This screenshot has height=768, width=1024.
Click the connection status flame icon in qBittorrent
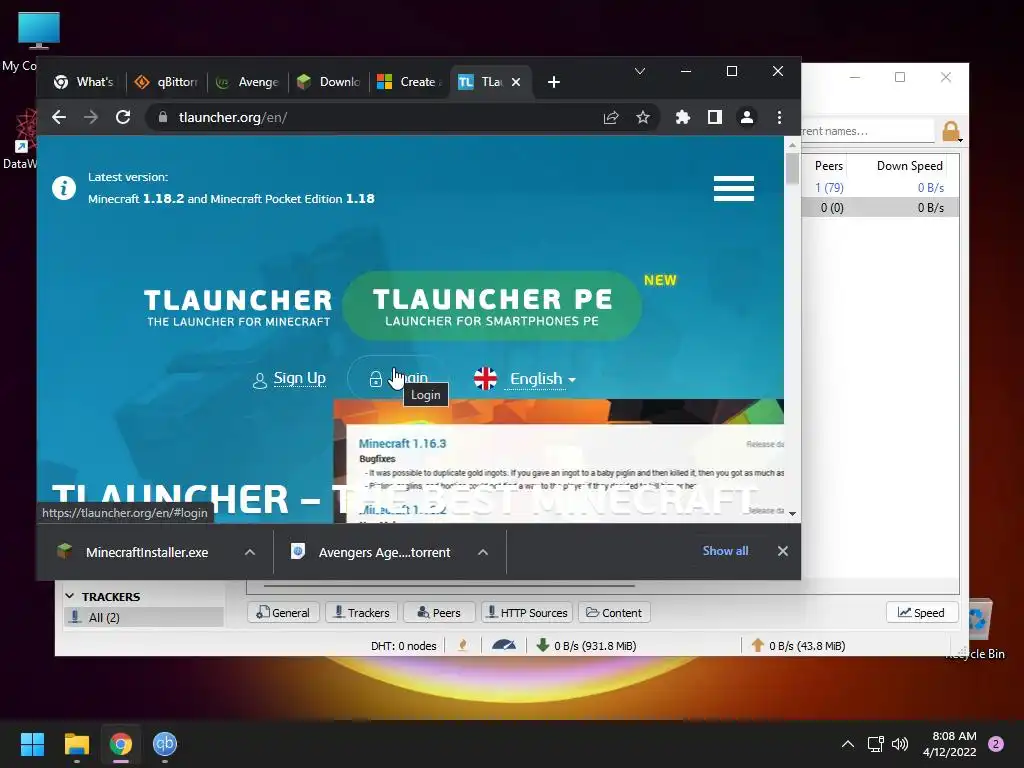click(x=462, y=646)
